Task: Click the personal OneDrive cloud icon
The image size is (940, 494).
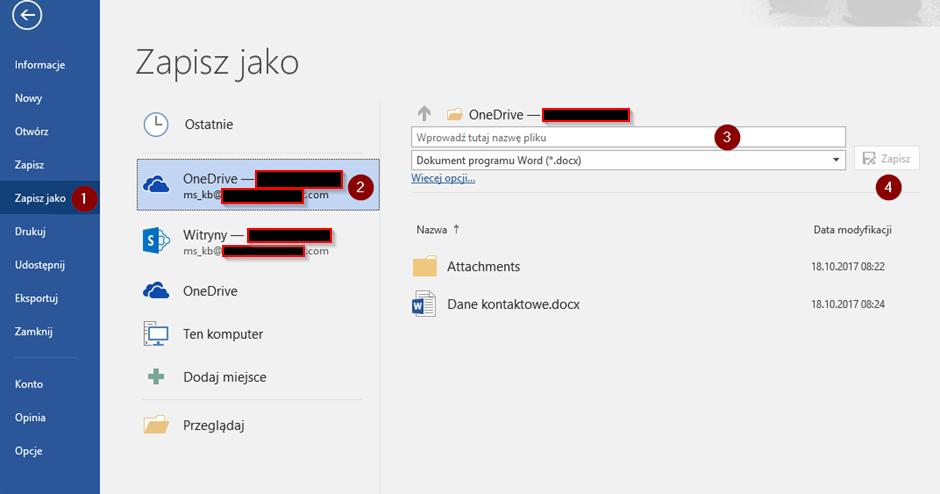Action: pyautogui.click(x=156, y=291)
